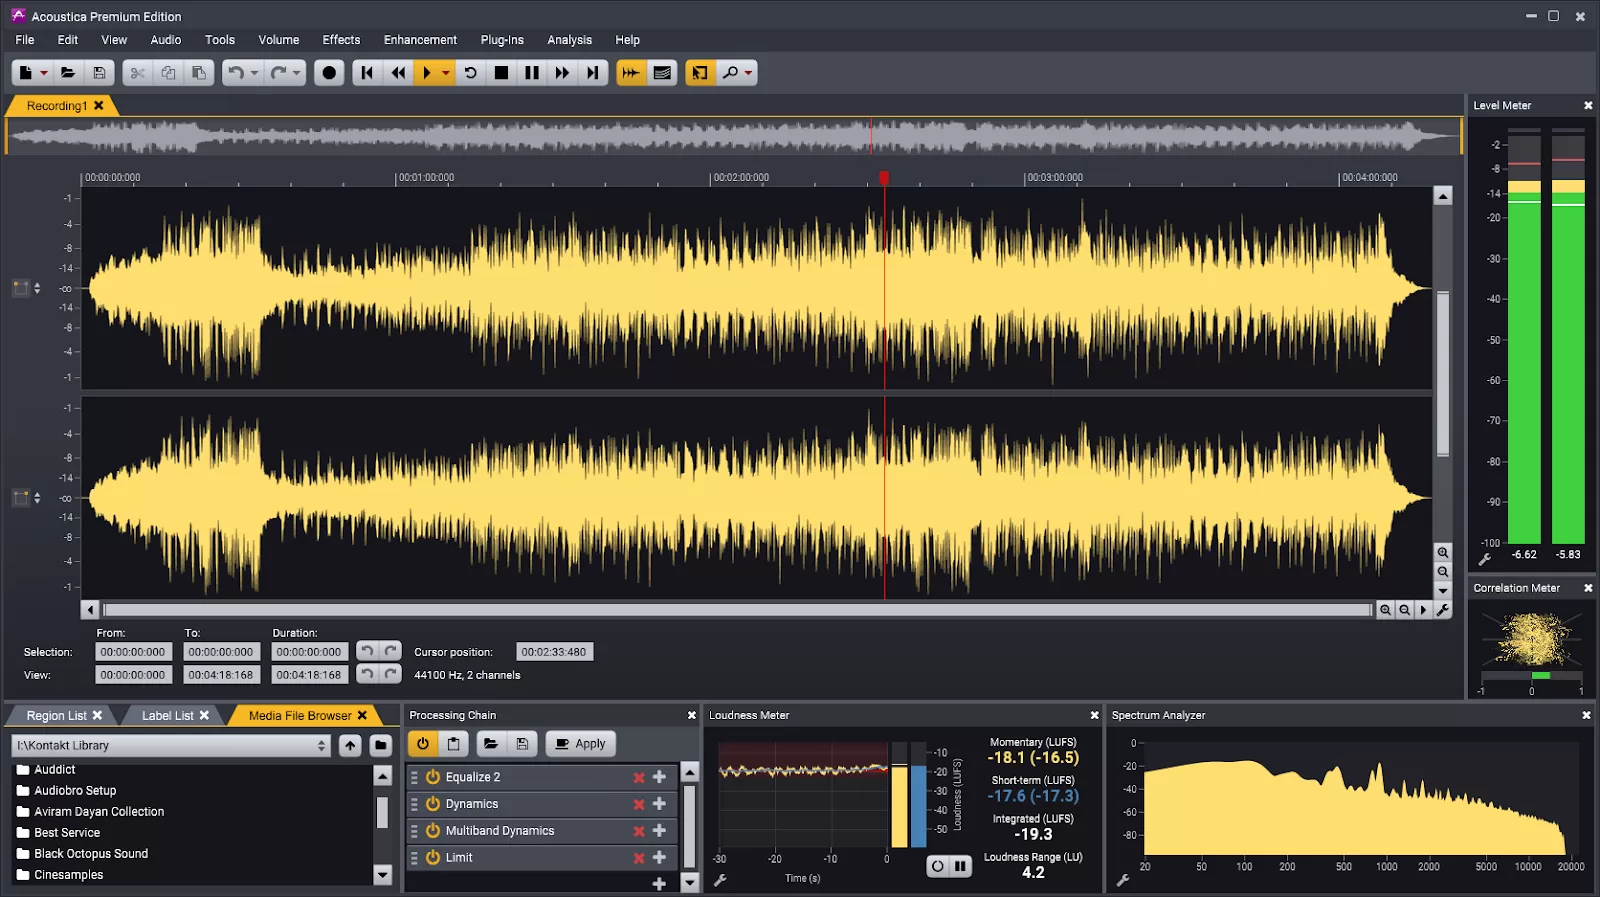Remove the Dynamics effect from chain
Screen dimensions: 1600x897
tap(639, 804)
